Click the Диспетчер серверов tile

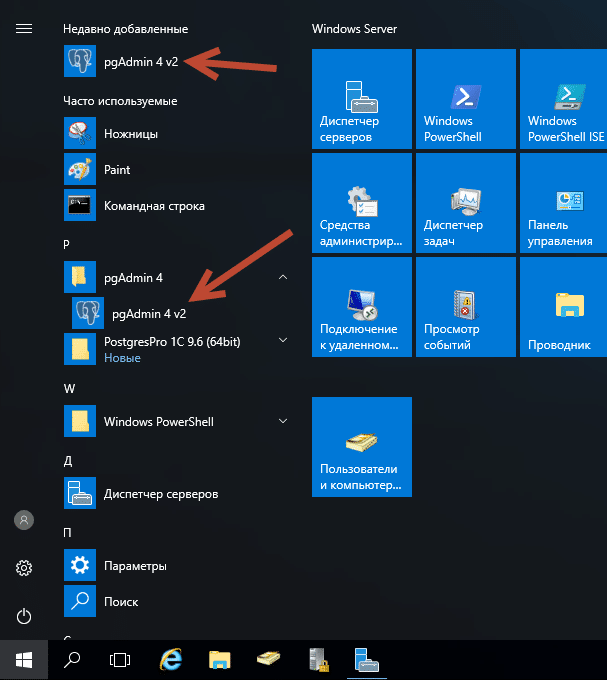click(x=361, y=99)
